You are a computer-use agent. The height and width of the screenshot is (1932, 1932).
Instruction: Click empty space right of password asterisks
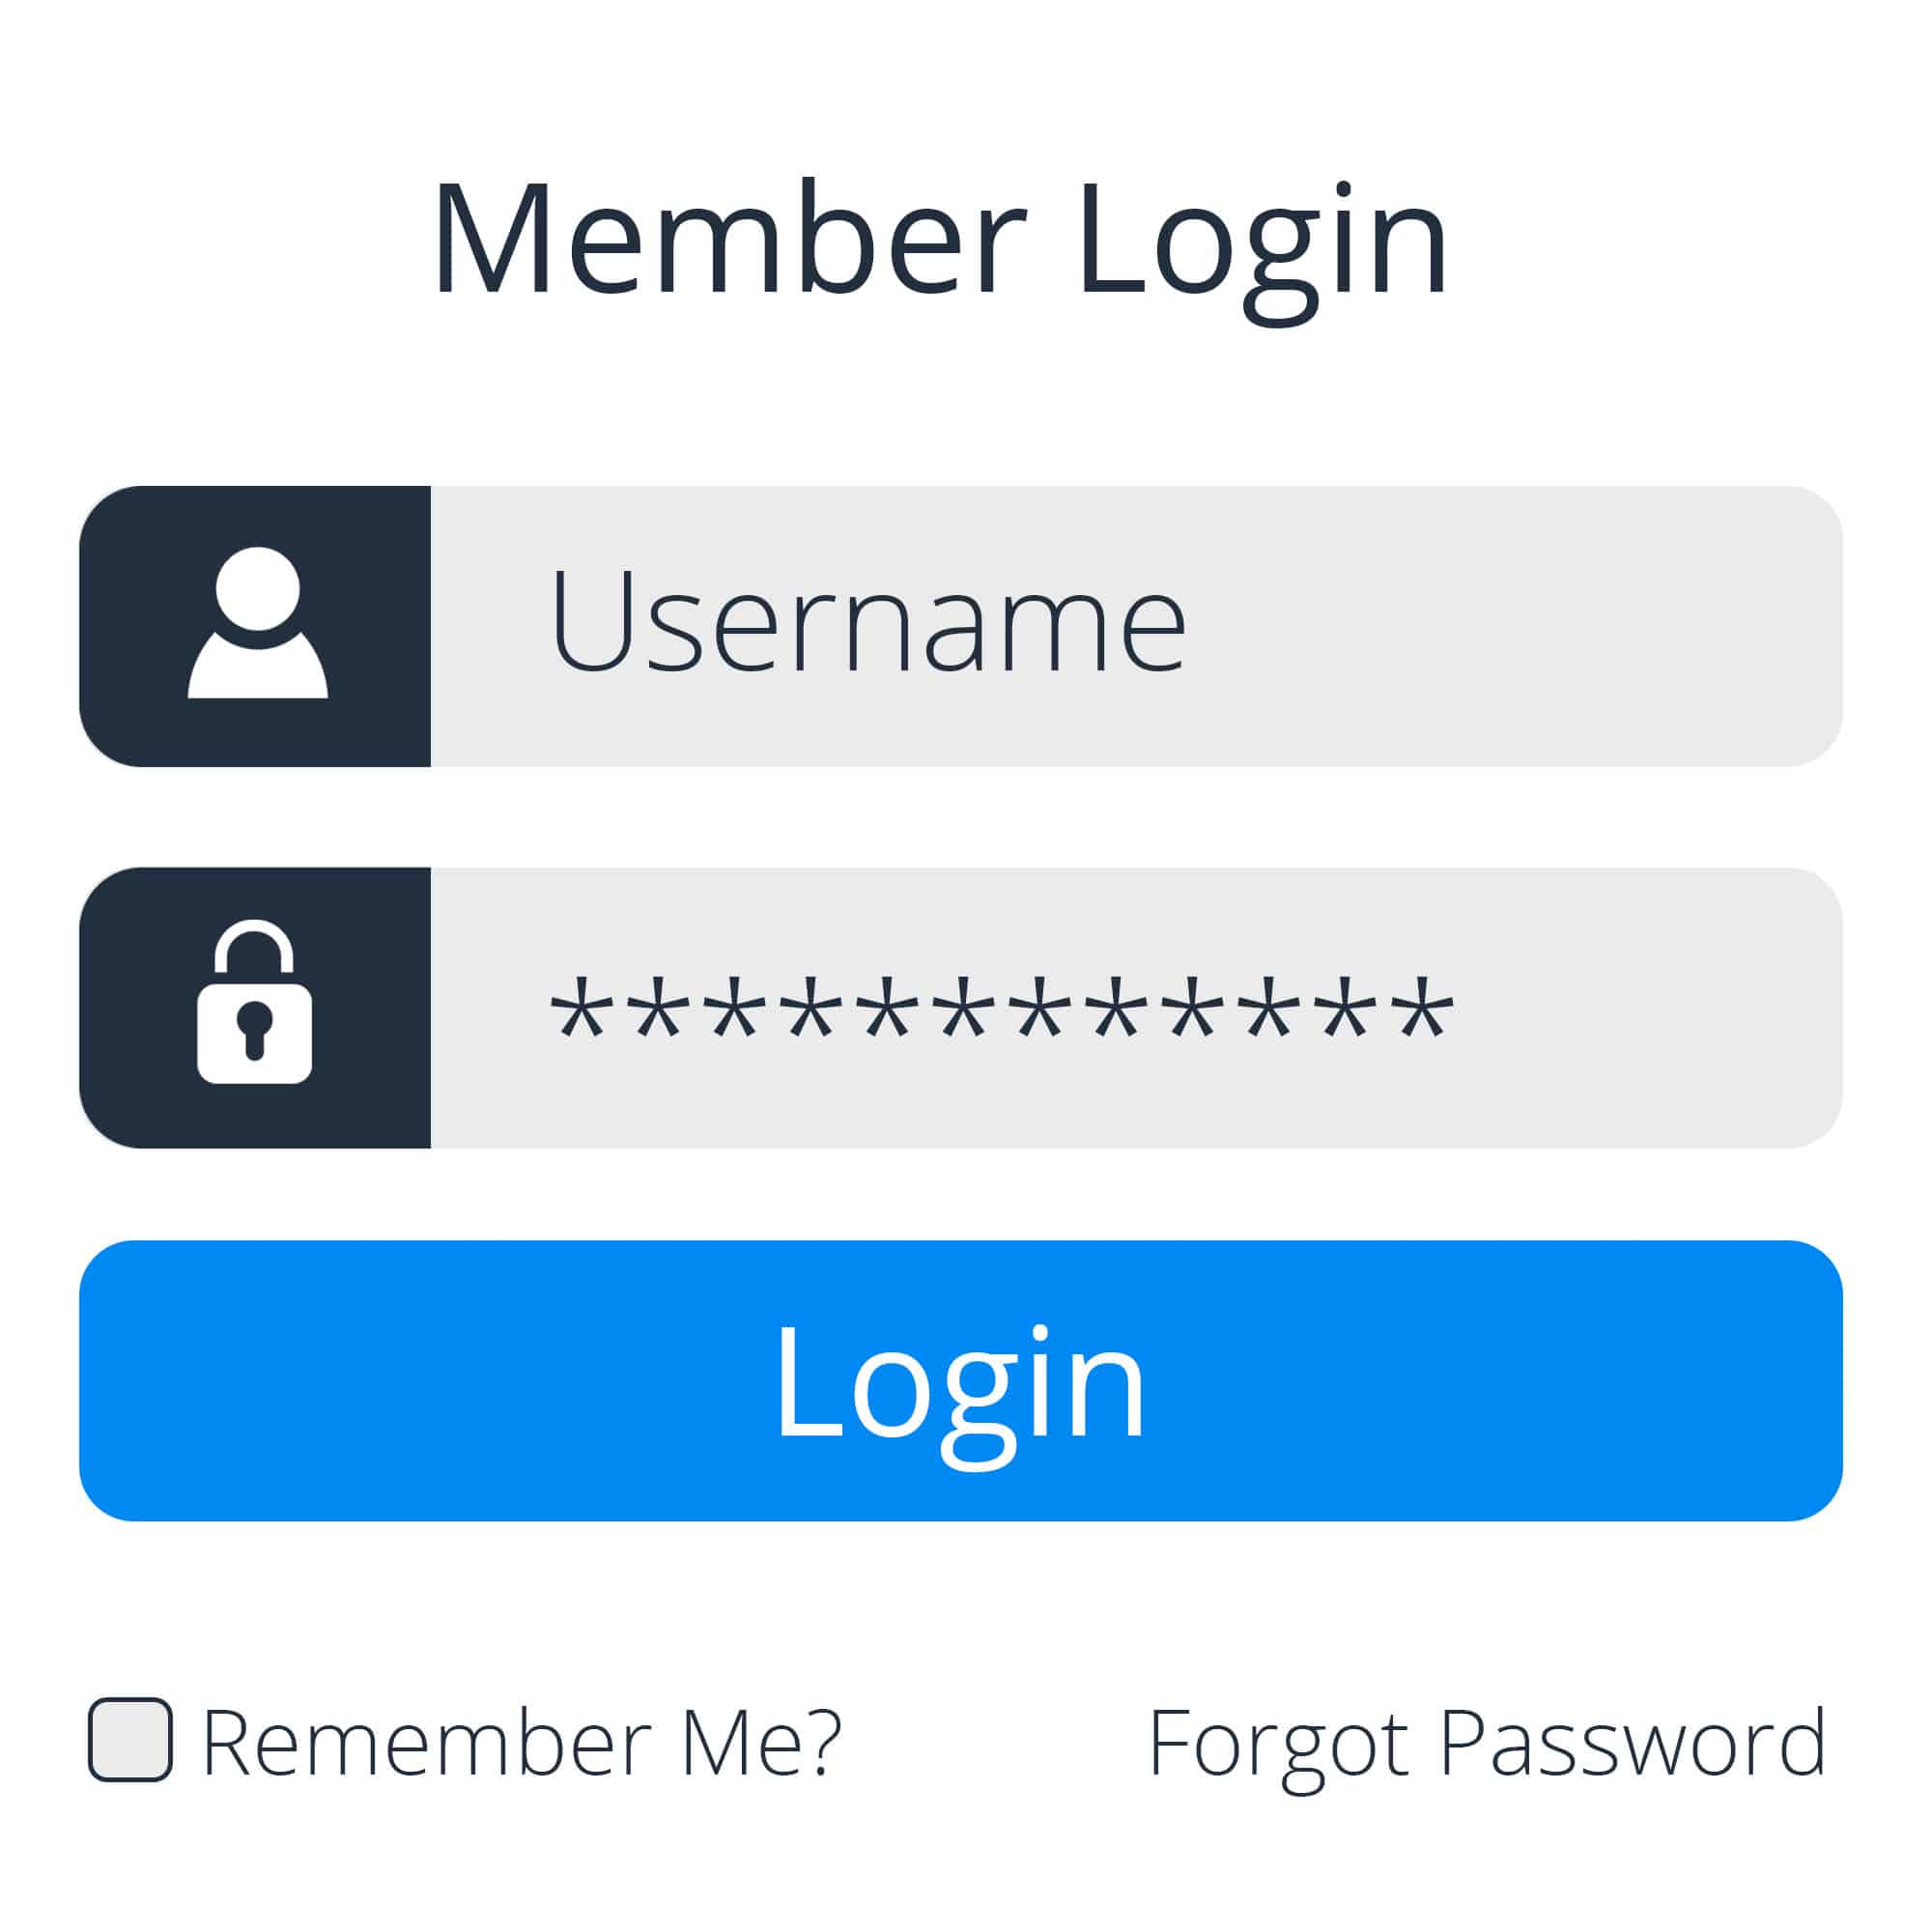click(1640, 1008)
